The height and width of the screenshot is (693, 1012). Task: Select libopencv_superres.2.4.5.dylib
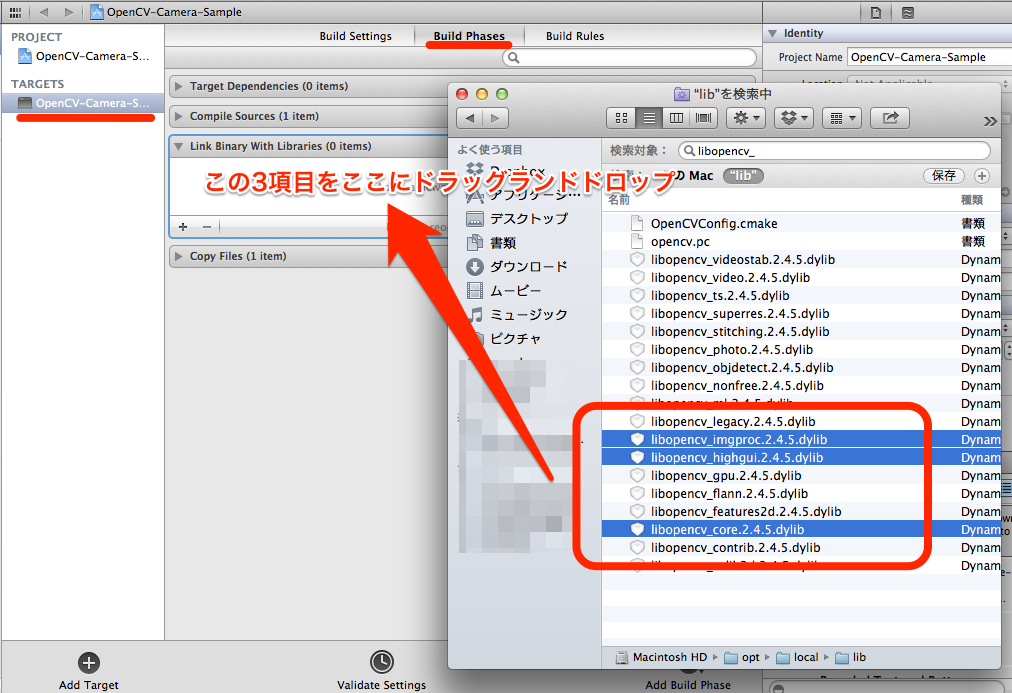click(x=801, y=314)
